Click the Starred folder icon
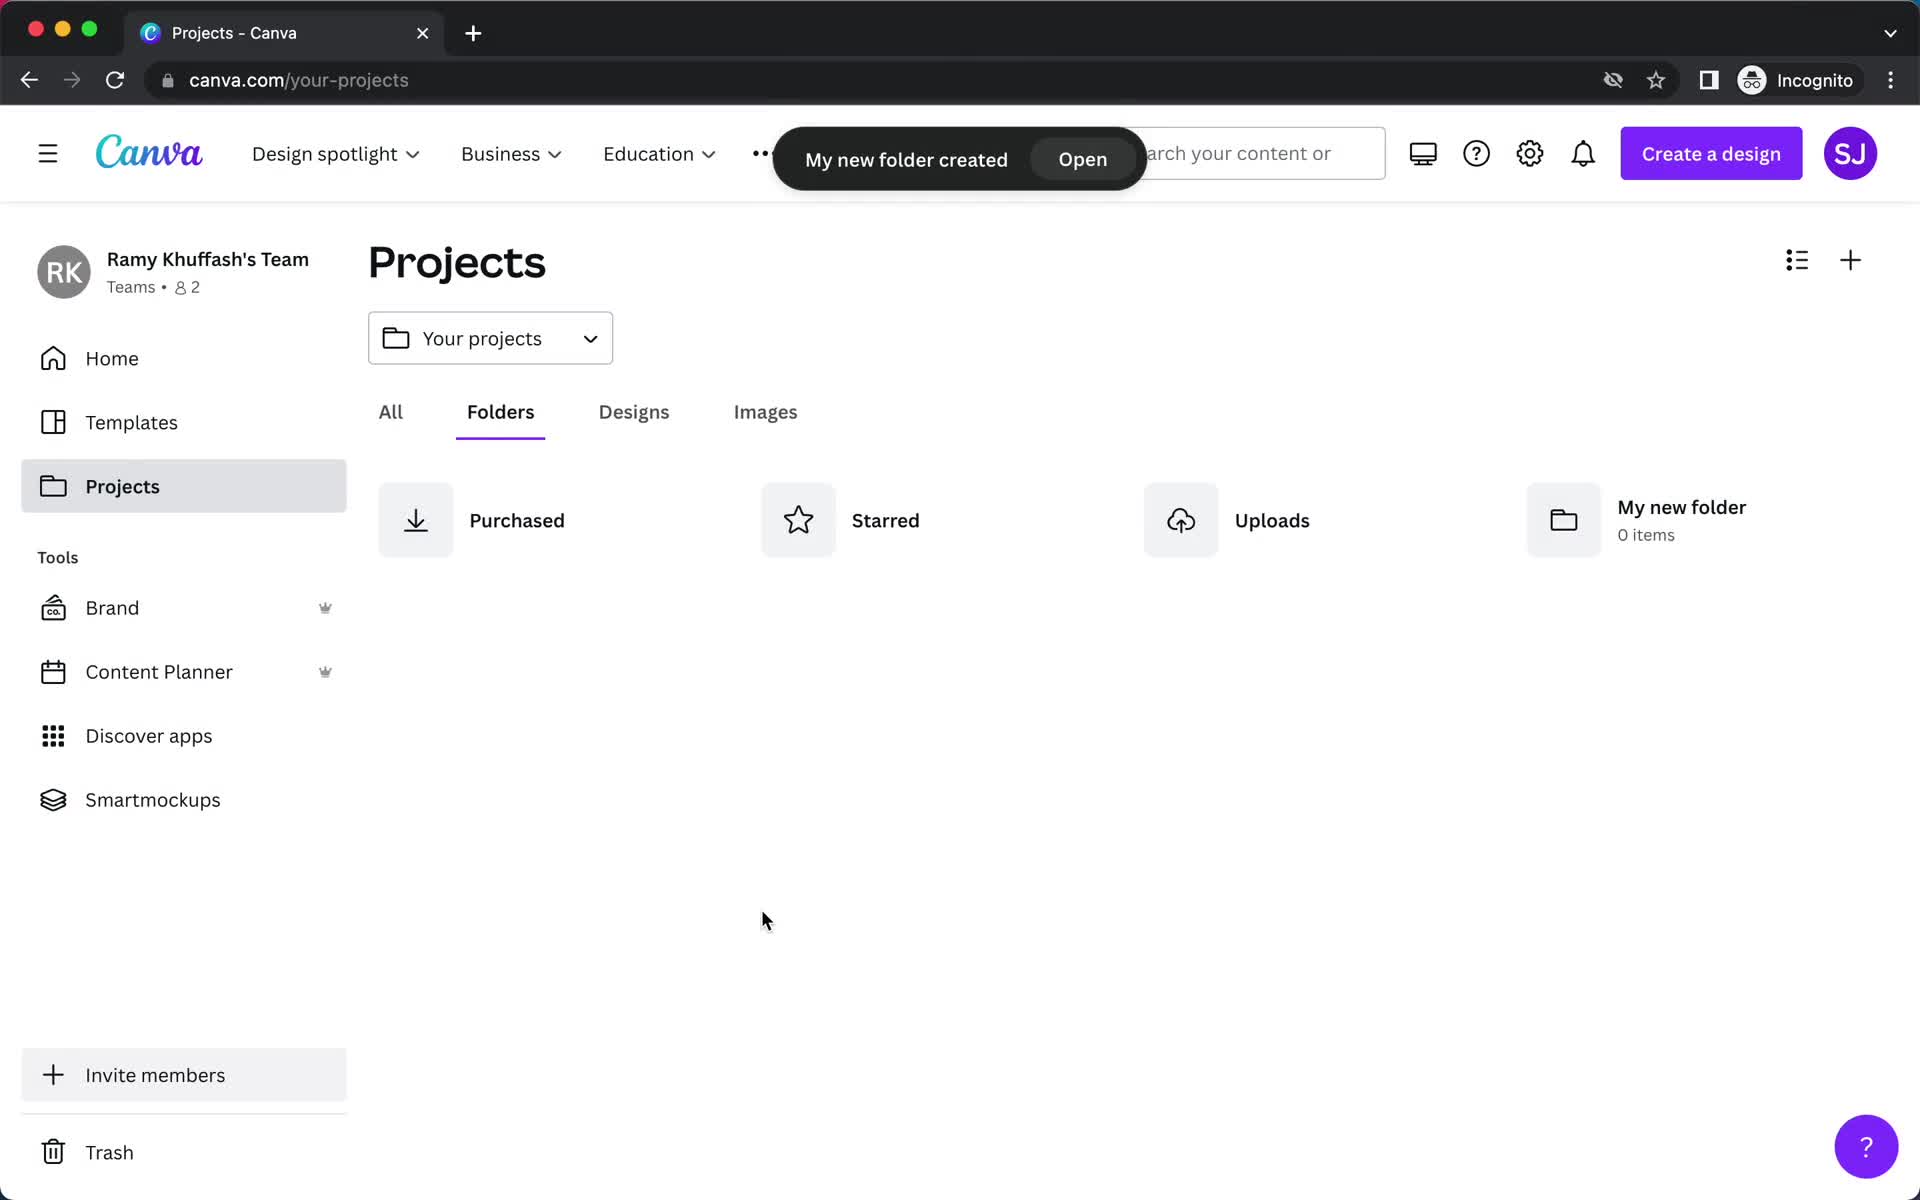 [796, 520]
